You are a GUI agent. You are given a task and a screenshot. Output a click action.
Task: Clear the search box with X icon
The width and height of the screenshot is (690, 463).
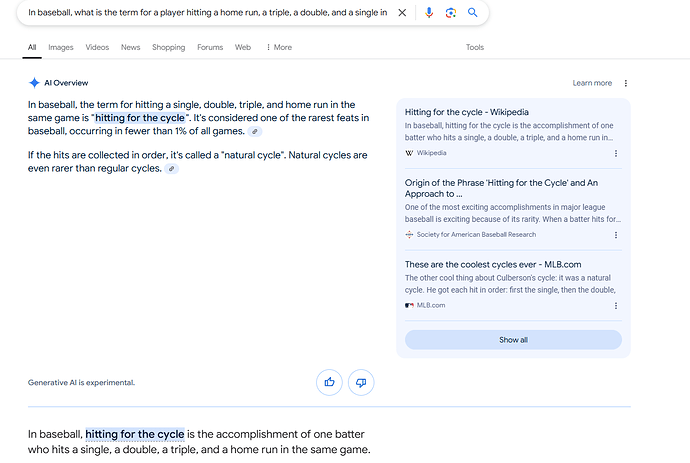click(x=402, y=13)
